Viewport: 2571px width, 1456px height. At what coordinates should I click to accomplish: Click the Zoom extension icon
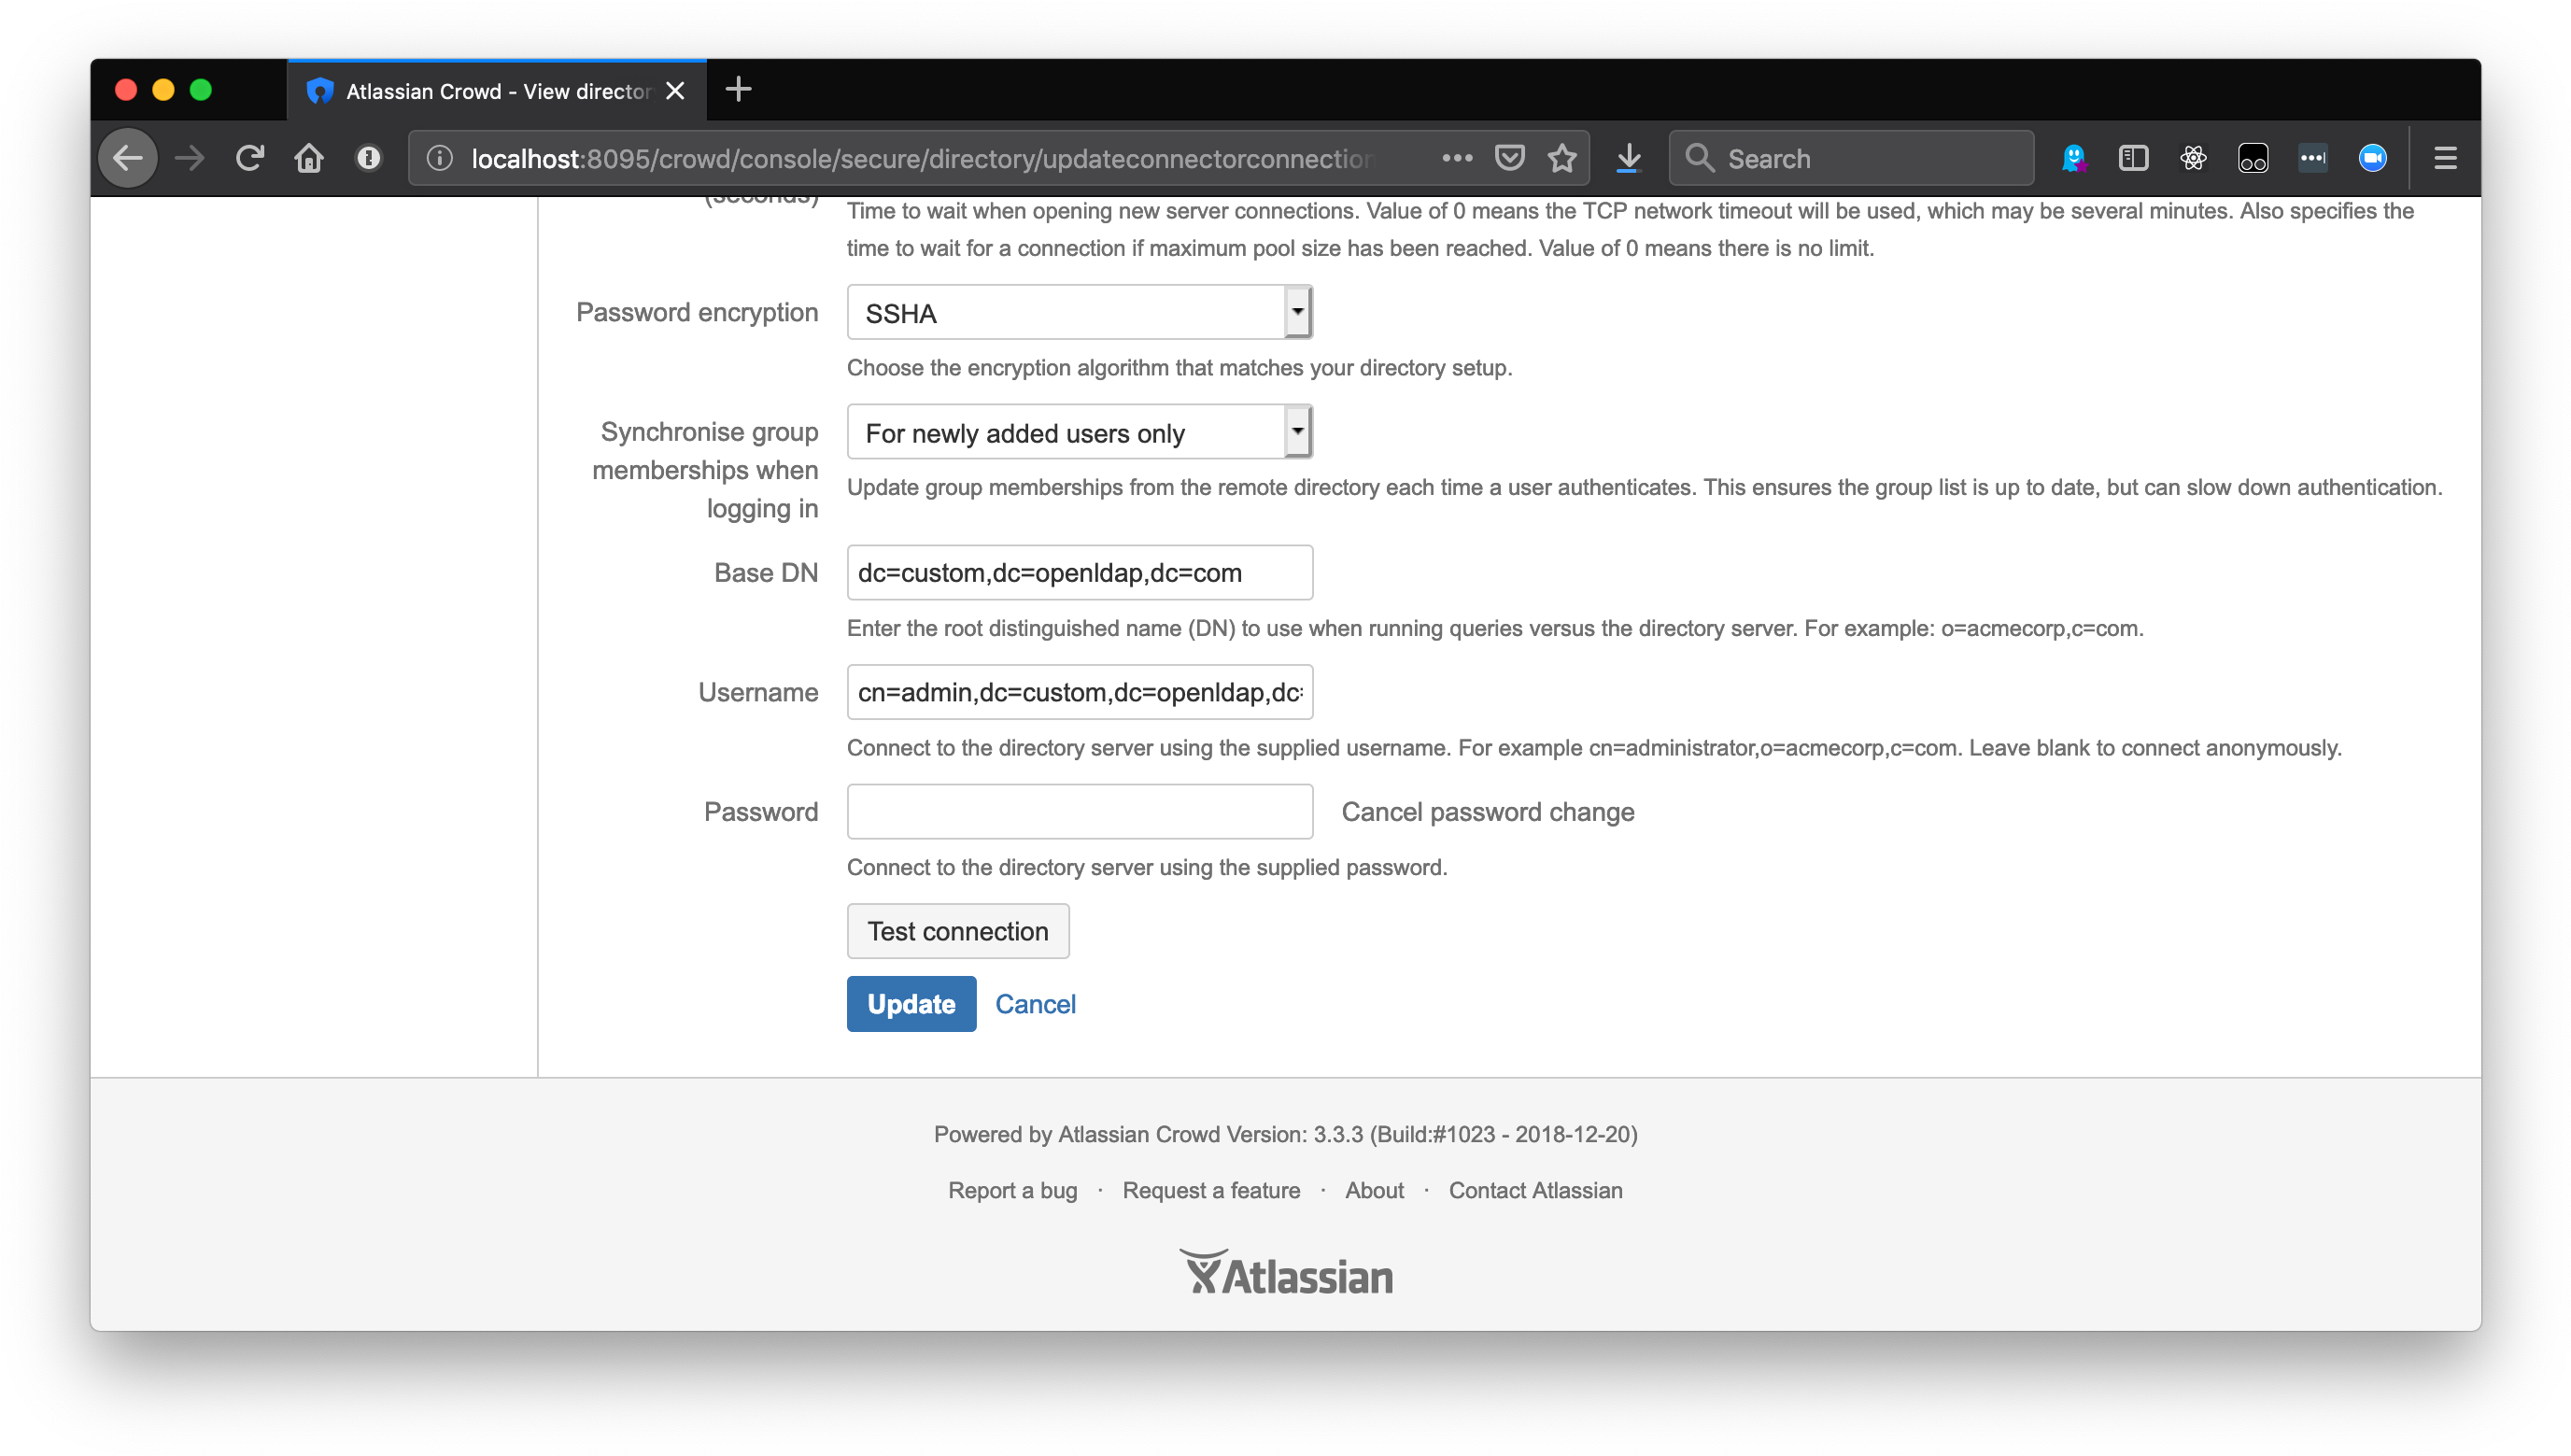(x=2372, y=158)
